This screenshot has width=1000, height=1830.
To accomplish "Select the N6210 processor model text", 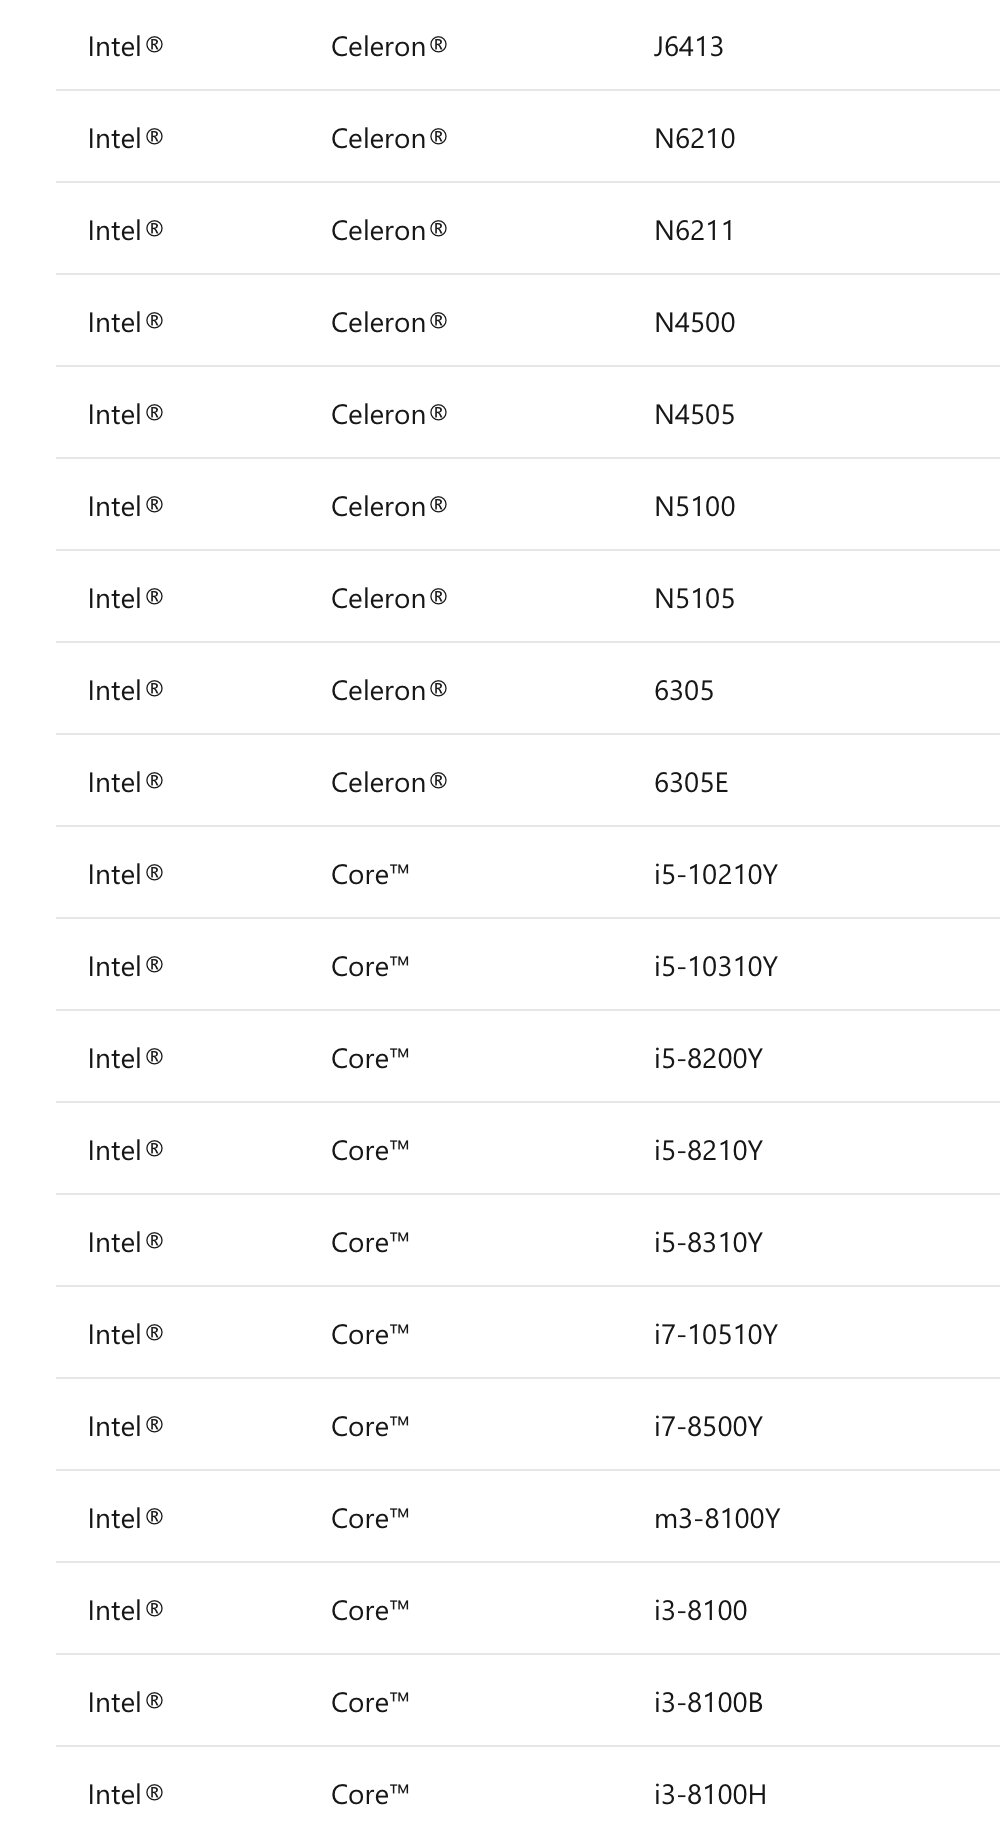I will point(694,139).
